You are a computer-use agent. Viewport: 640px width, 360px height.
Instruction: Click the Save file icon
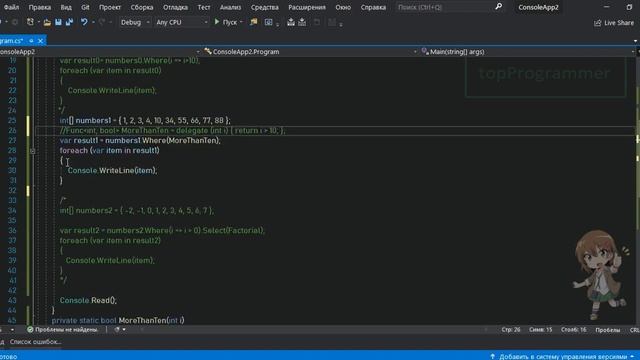(x=58, y=22)
